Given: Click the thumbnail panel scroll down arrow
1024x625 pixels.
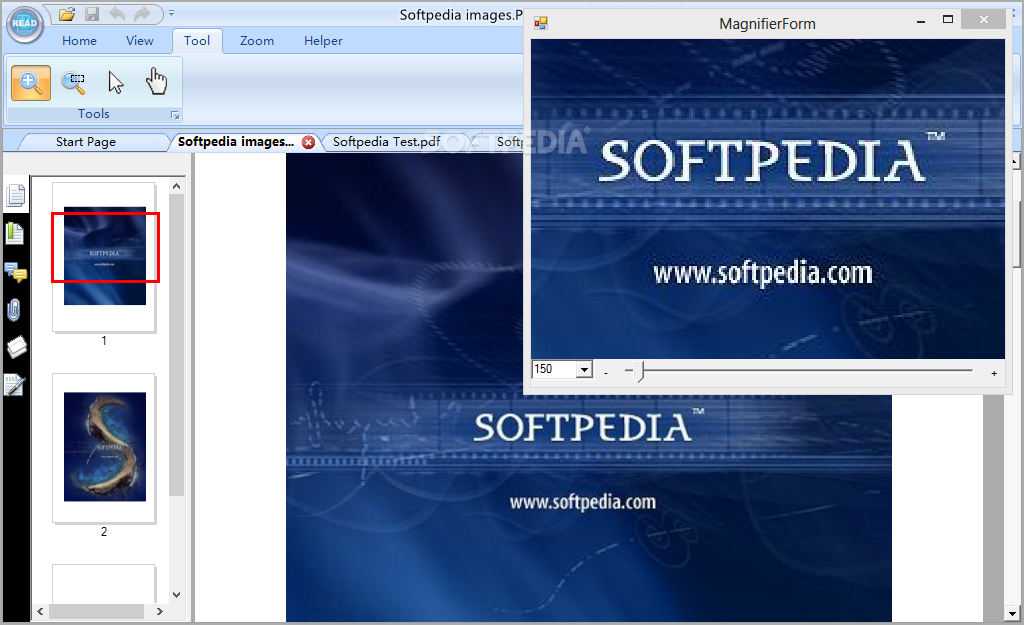Looking at the screenshot, I should click(x=176, y=594).
